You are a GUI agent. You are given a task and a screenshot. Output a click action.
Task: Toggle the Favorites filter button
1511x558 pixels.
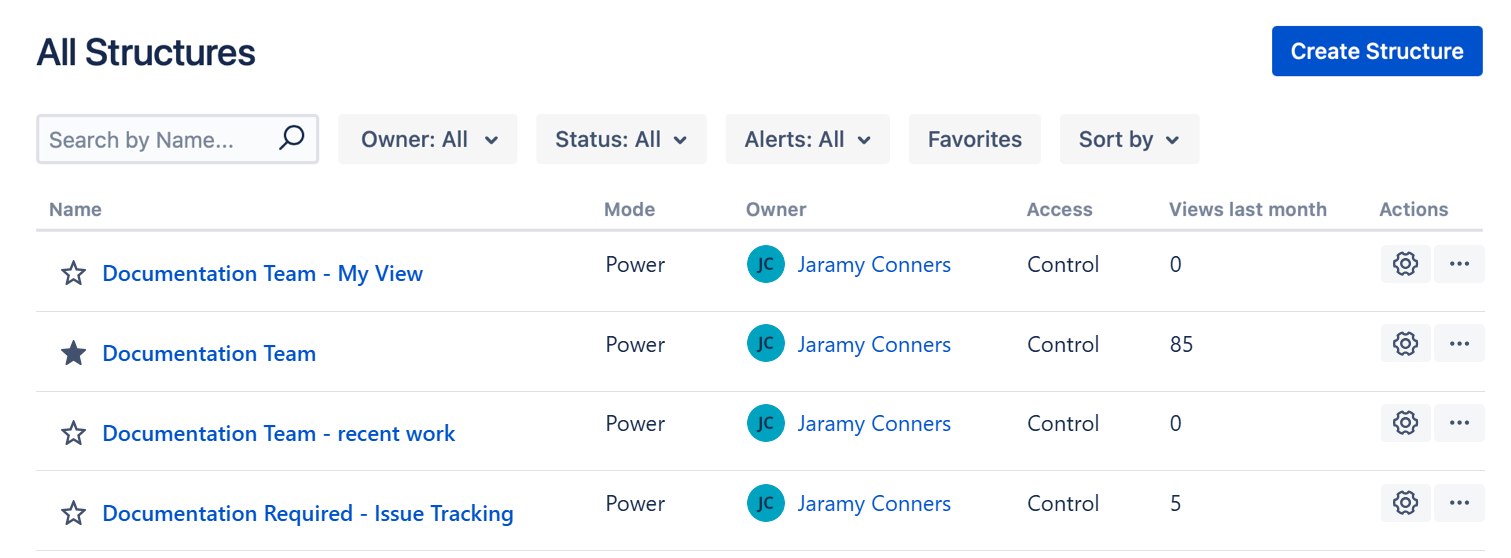[974, 139]
